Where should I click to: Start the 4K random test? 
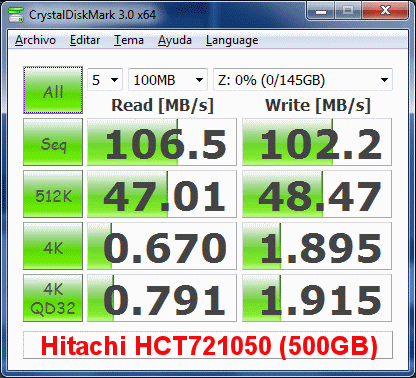[53, 246]
